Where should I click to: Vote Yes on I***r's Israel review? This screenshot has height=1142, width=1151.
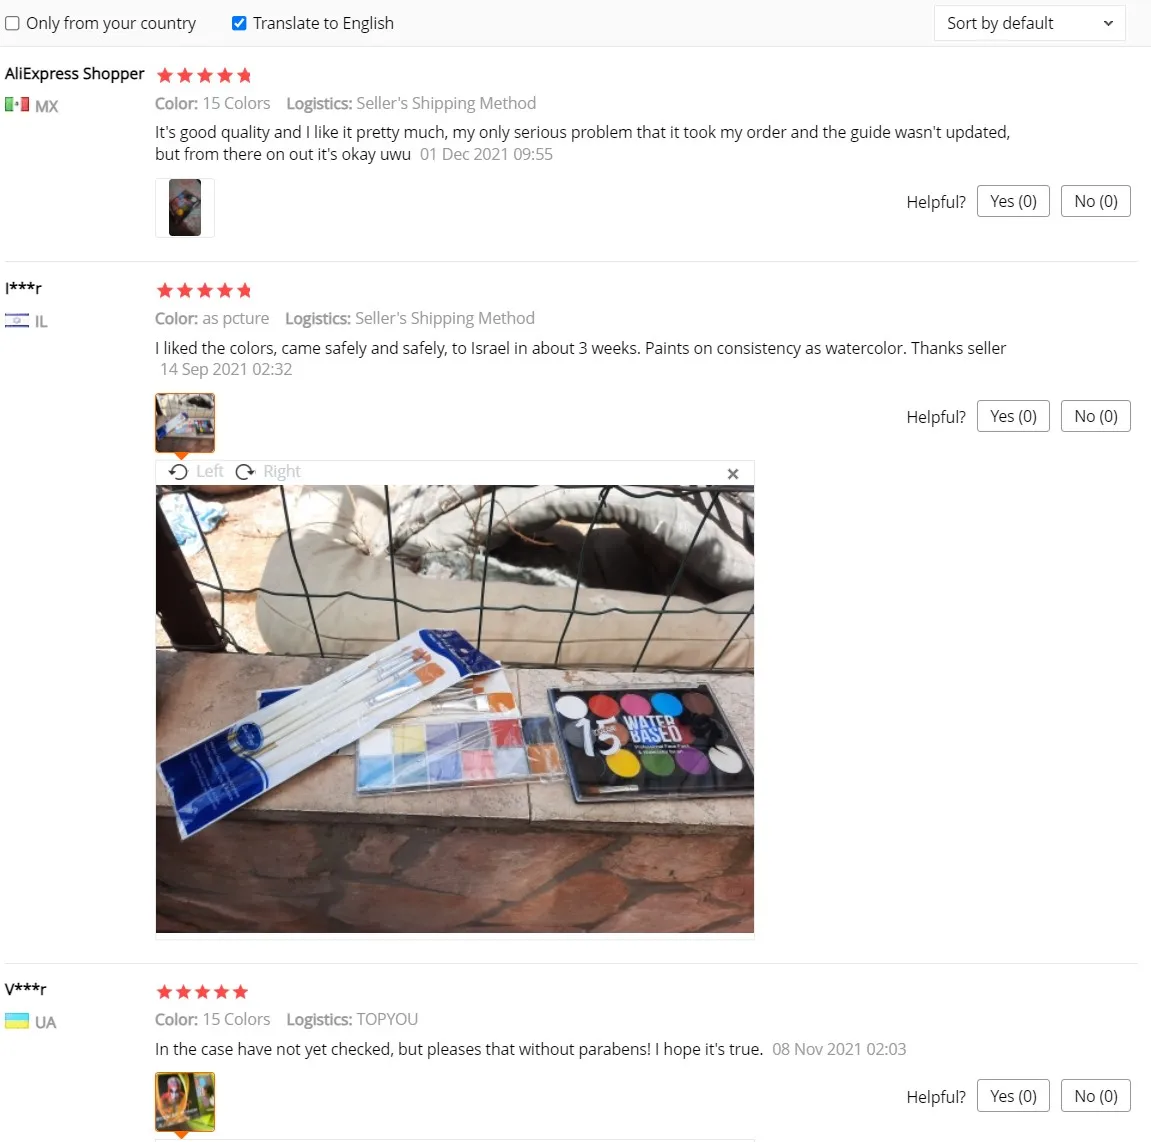pos(1013,416)
